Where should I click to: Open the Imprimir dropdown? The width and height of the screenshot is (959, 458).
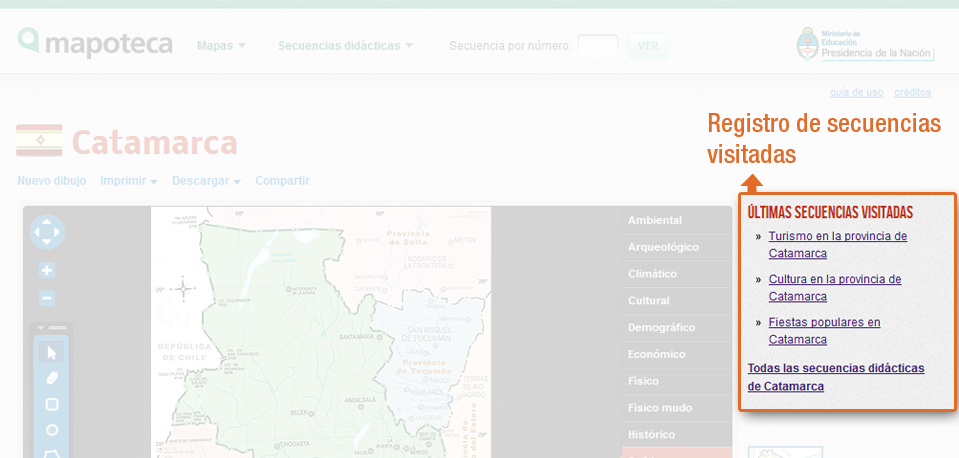[x=129, y=181]
